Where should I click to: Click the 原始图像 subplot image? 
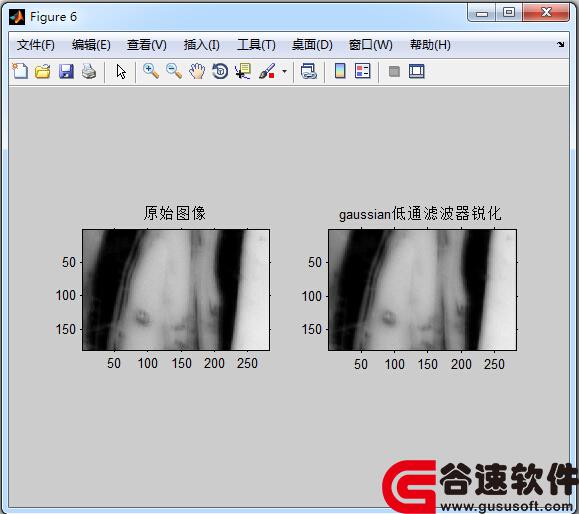[176, 290]
